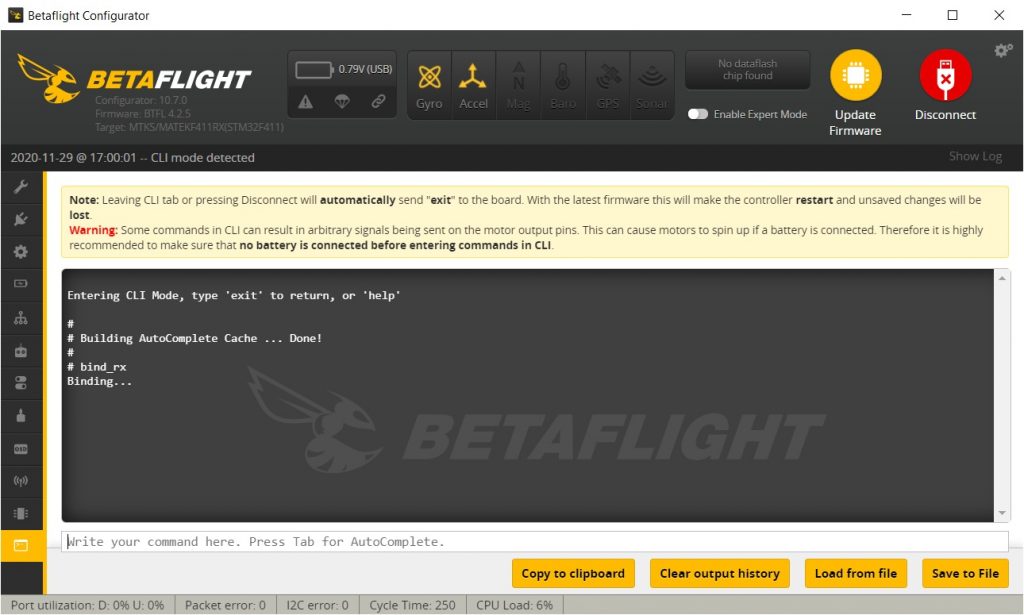Click the link status chain icon
Screen dimensions: 1024x615
378,102
